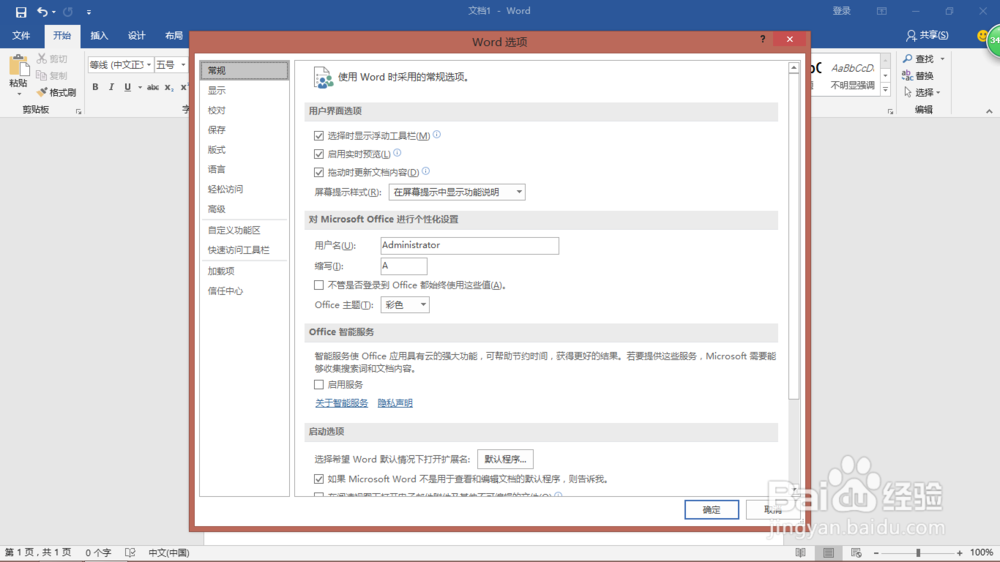Image resolution: width=1000 pixels, height=562 pixels.
Task: Uncheck the default program notification checkbox
Action: pyautogui.click(x=319, y=479)
